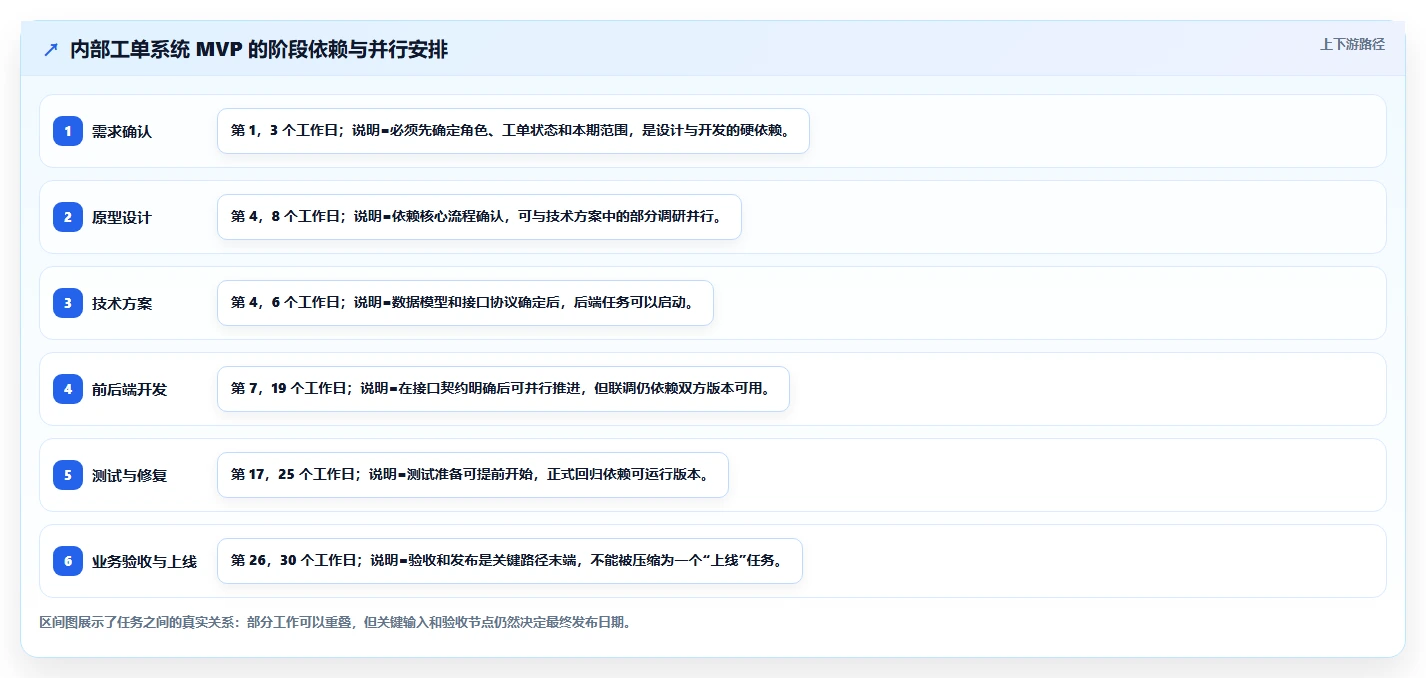1426x678 pixels.
Task: Select the 前后端开发 stage label
Action: (129, 389)
